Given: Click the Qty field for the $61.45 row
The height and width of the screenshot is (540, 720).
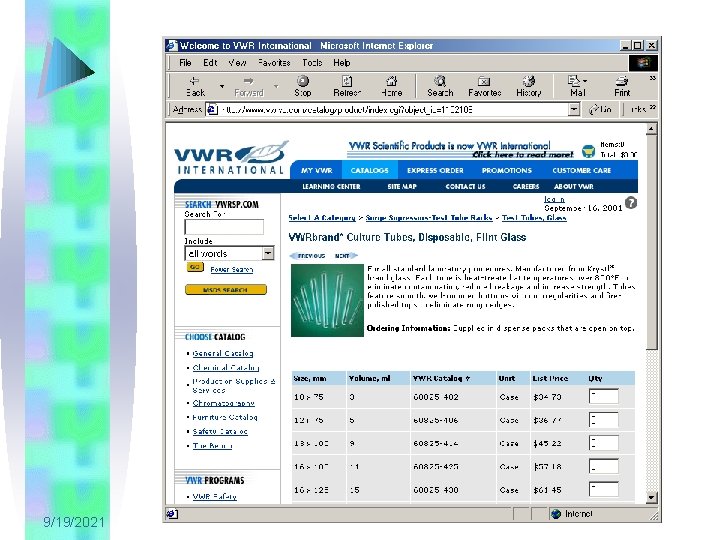Looking at the screenshot, I should (604, 489).
